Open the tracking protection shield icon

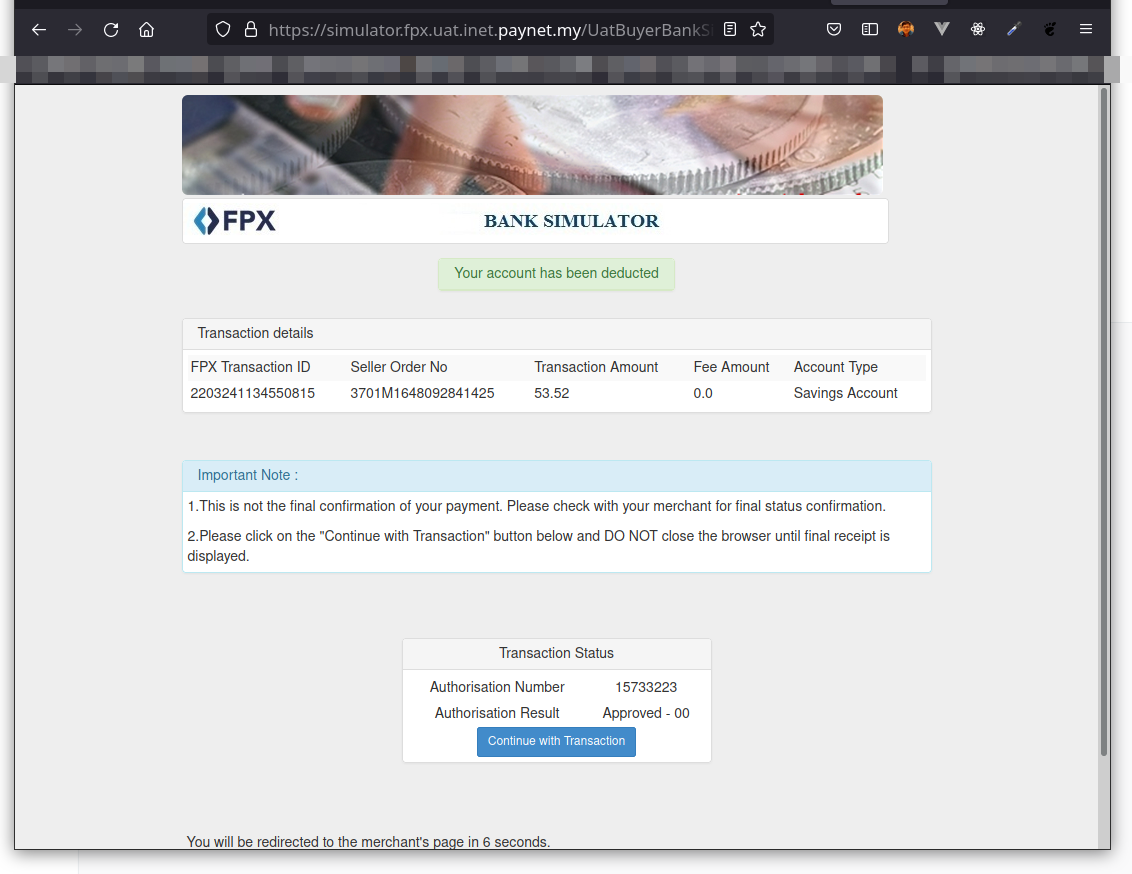tap(224, 30)
